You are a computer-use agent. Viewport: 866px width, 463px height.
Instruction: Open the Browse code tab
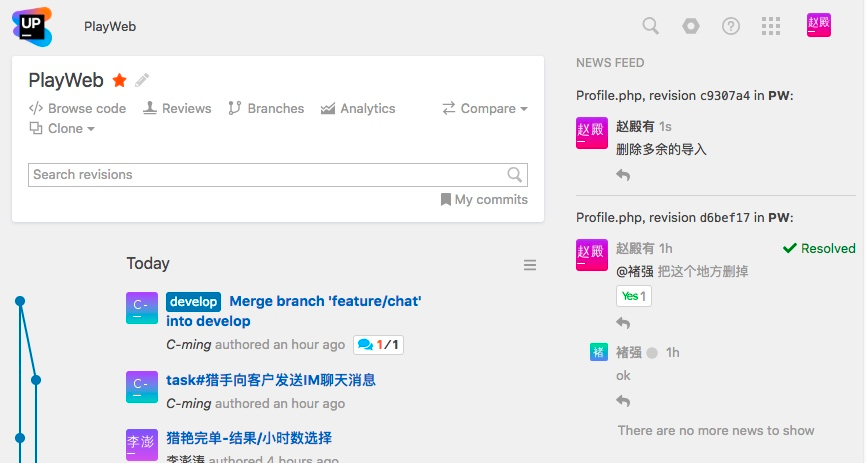tap(78, 108)
